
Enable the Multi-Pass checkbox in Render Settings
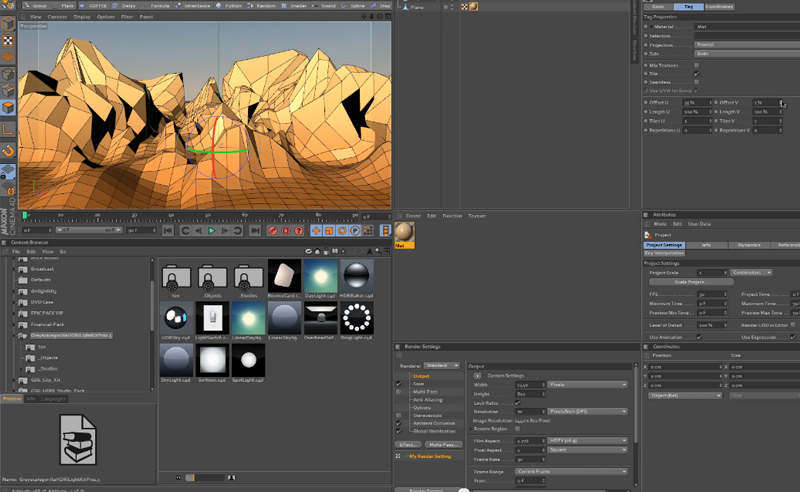[x=398, y=391]
